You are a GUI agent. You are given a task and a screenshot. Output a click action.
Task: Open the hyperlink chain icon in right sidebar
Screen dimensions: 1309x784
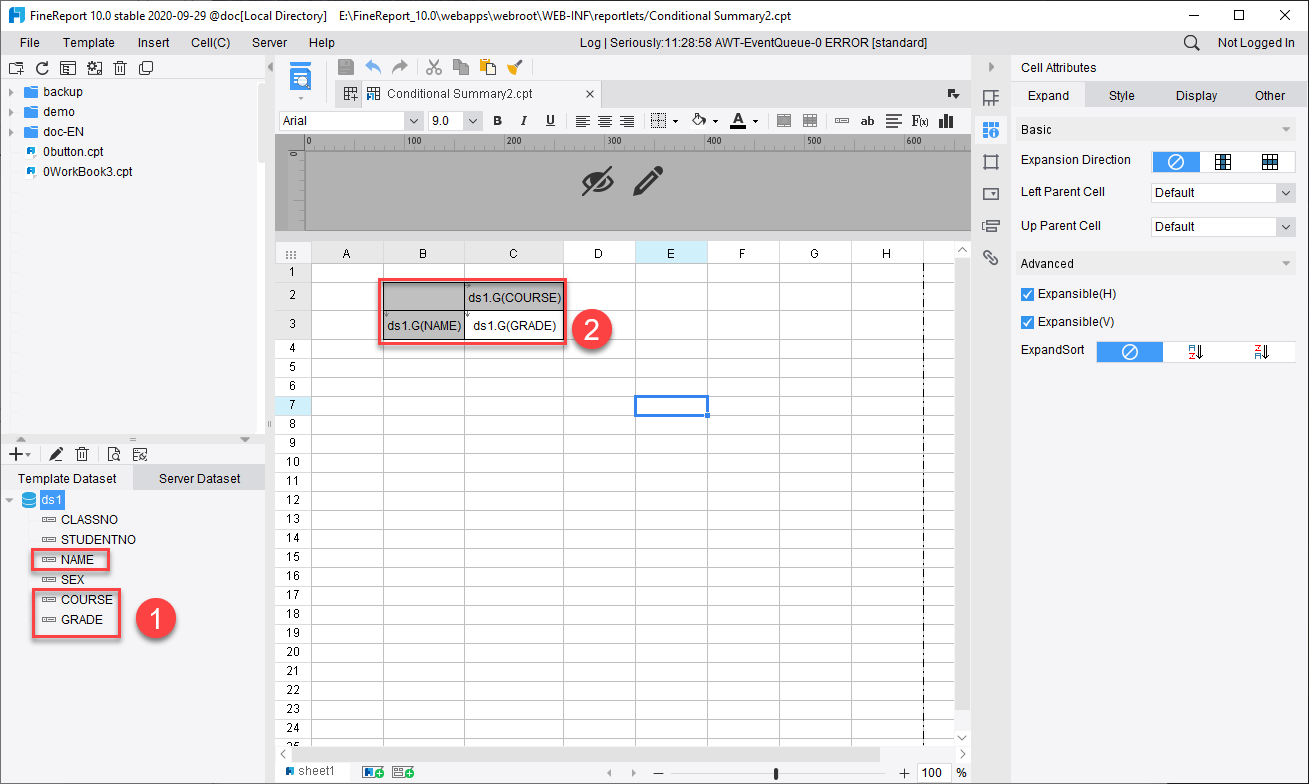[x=991, y=257]
